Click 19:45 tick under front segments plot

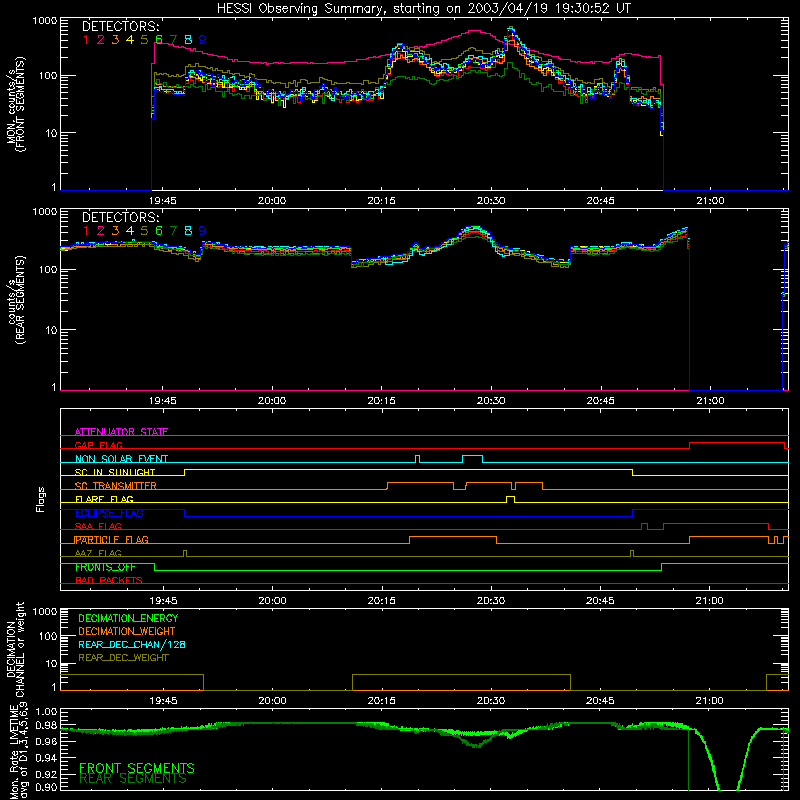pyautogui.click(x=163, y=201)
